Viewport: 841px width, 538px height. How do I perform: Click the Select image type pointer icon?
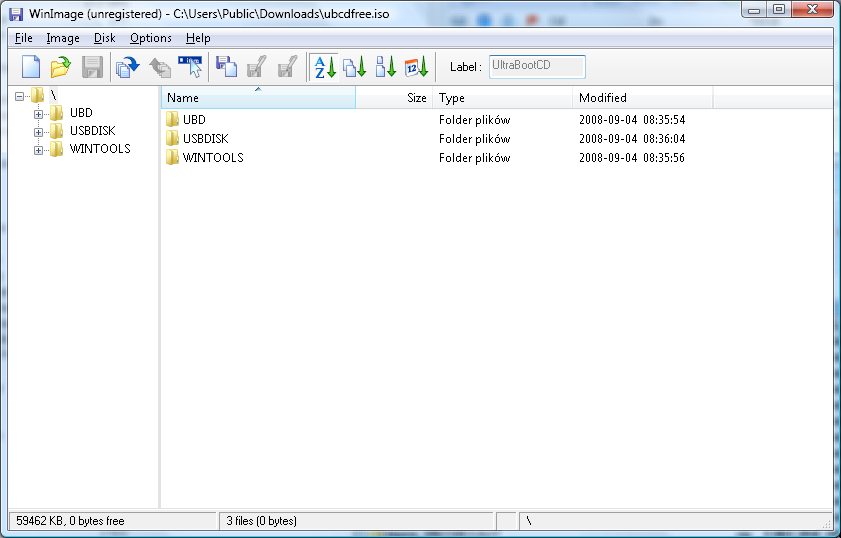point(190,67)
